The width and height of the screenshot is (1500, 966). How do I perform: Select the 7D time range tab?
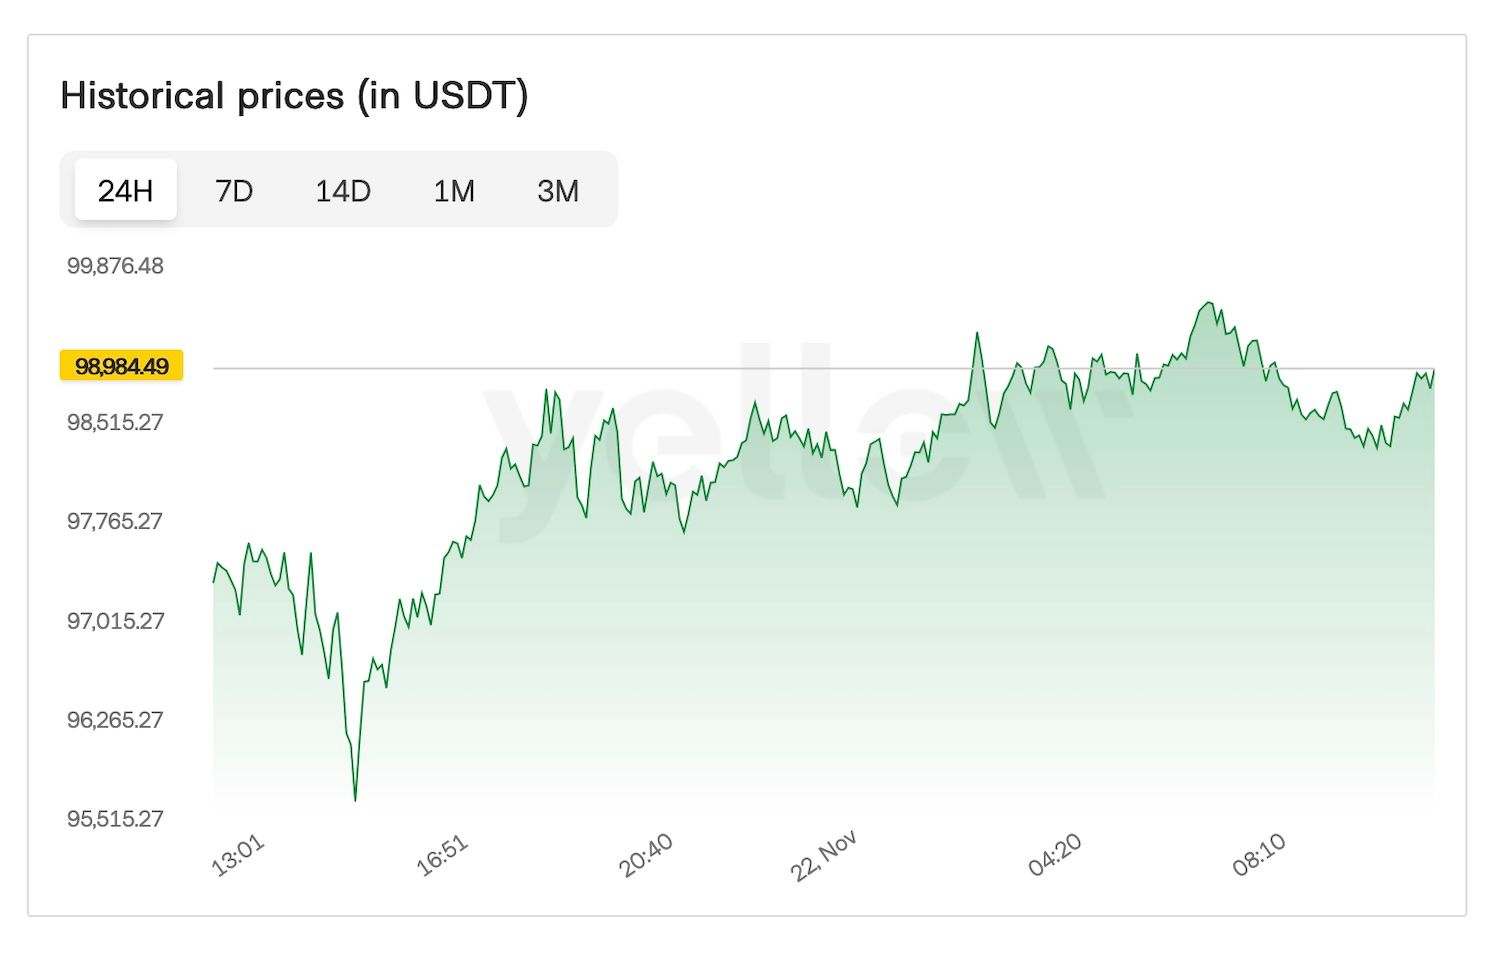click(x=234, y=190)
